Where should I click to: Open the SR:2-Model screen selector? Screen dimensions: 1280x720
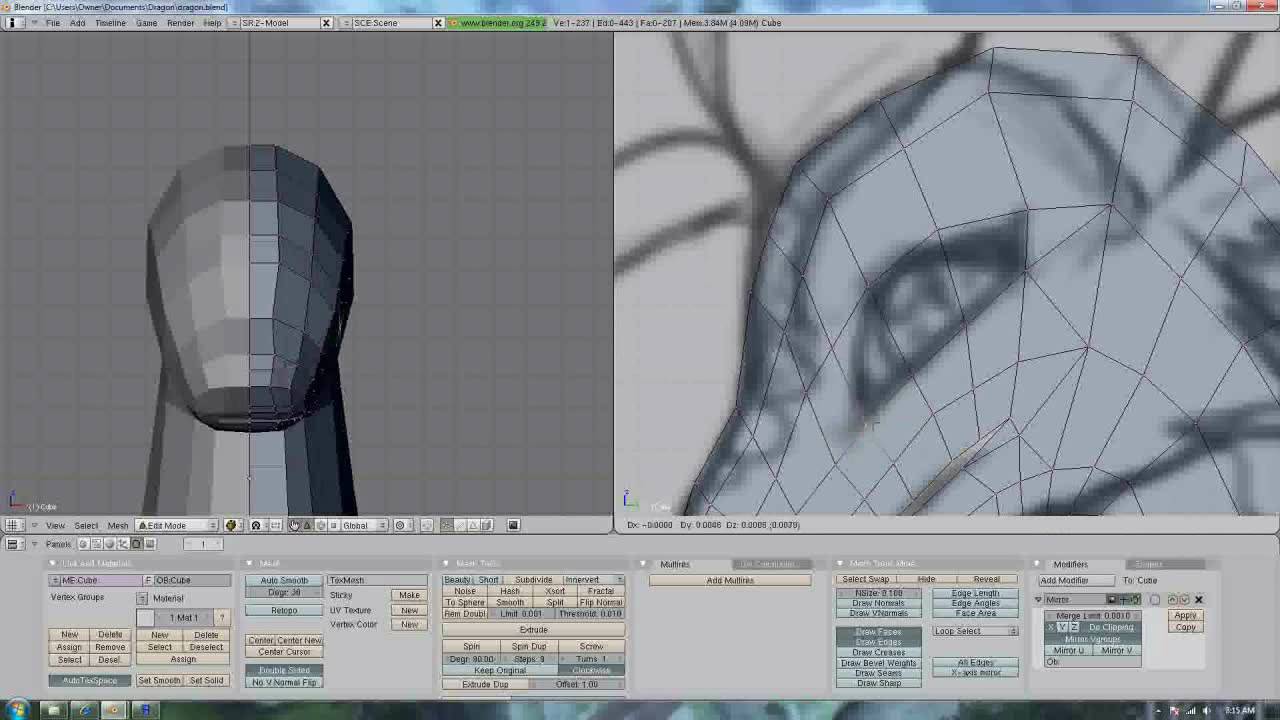[x=236, y=22]
